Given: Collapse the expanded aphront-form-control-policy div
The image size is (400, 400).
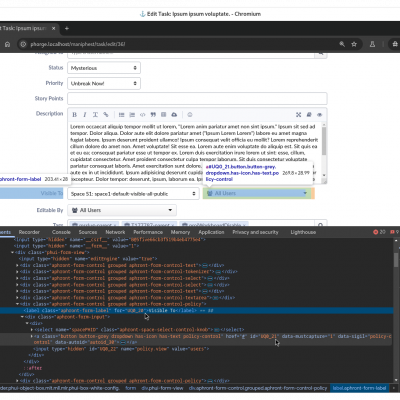Looking at the screenshot, I should click(17, 304).
